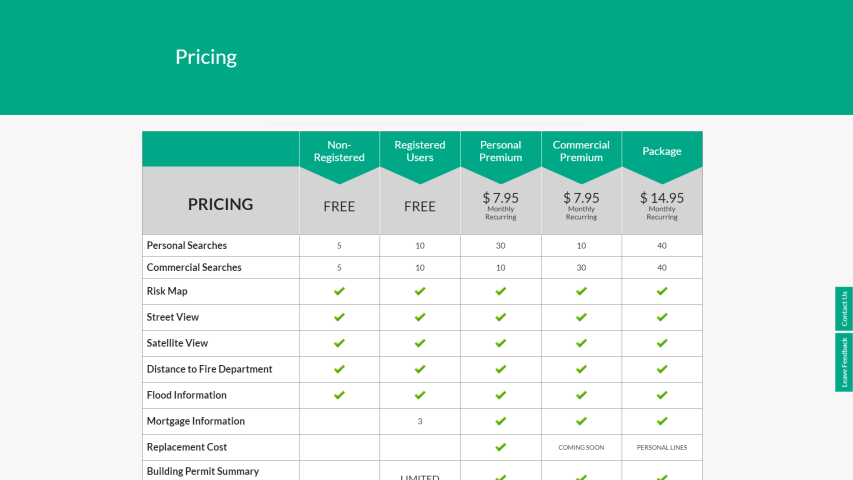Click the Risk Map checkmark under Non-Registered

coord(339,291)
